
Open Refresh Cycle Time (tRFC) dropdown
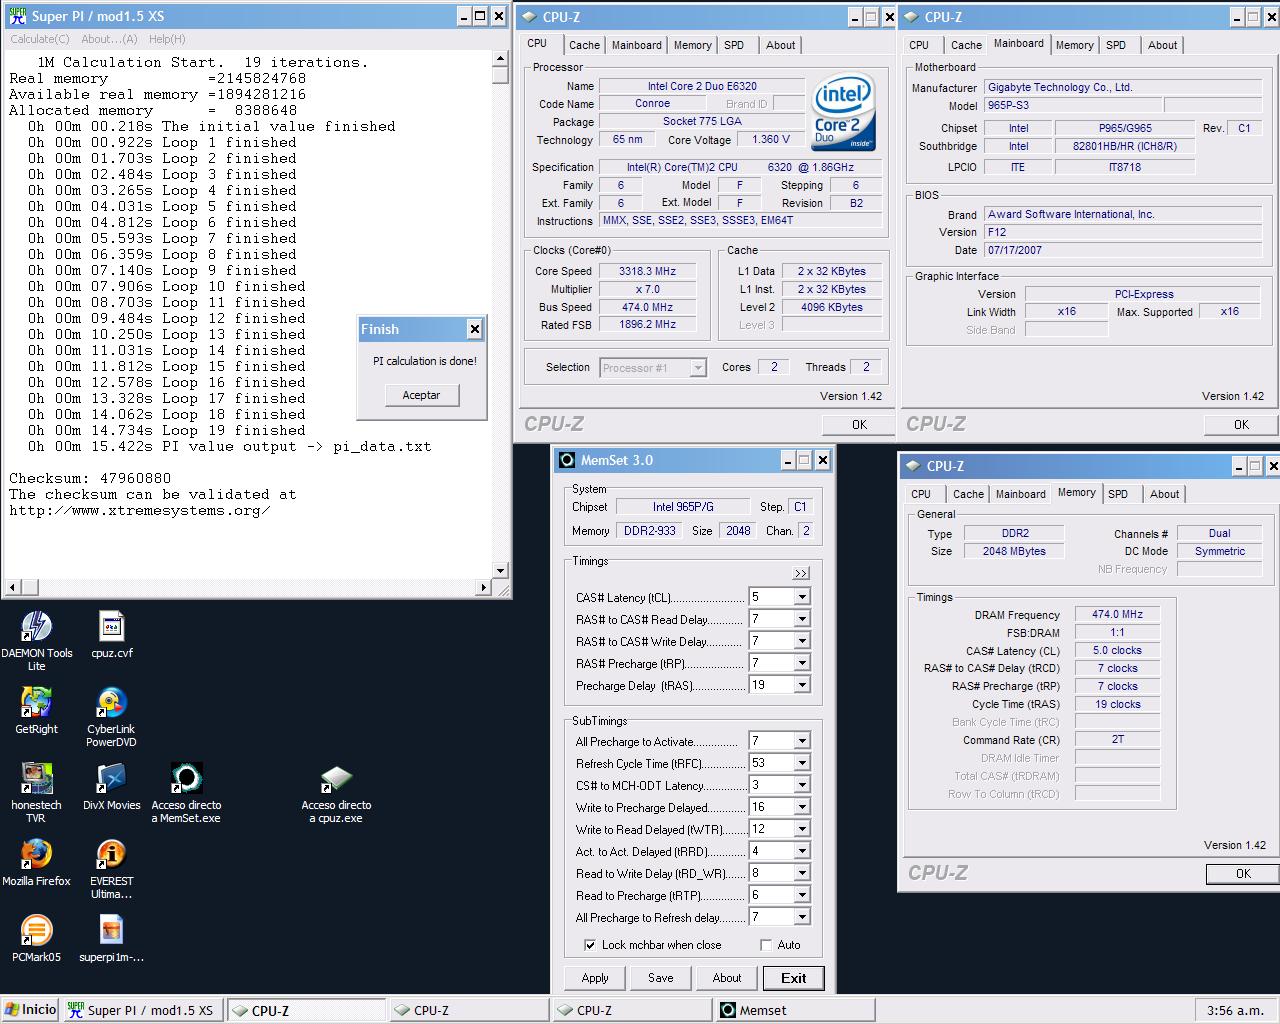[x=801, y=763]
